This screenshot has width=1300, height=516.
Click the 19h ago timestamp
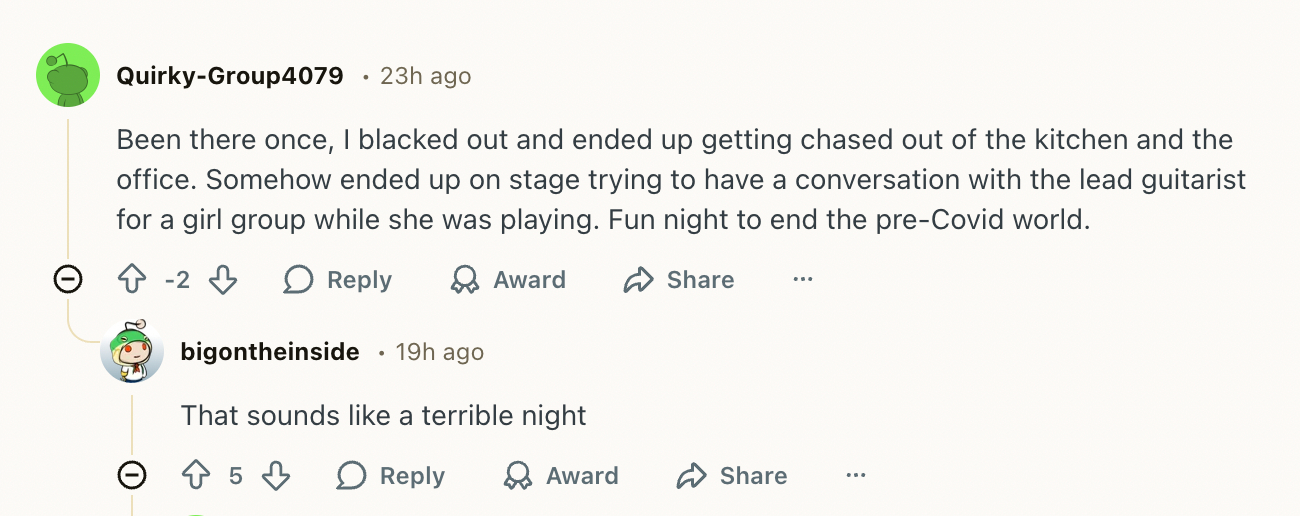point(440,352)
